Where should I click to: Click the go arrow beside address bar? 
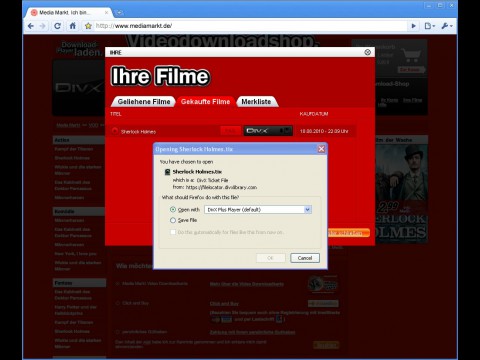[x=413, y=26]
